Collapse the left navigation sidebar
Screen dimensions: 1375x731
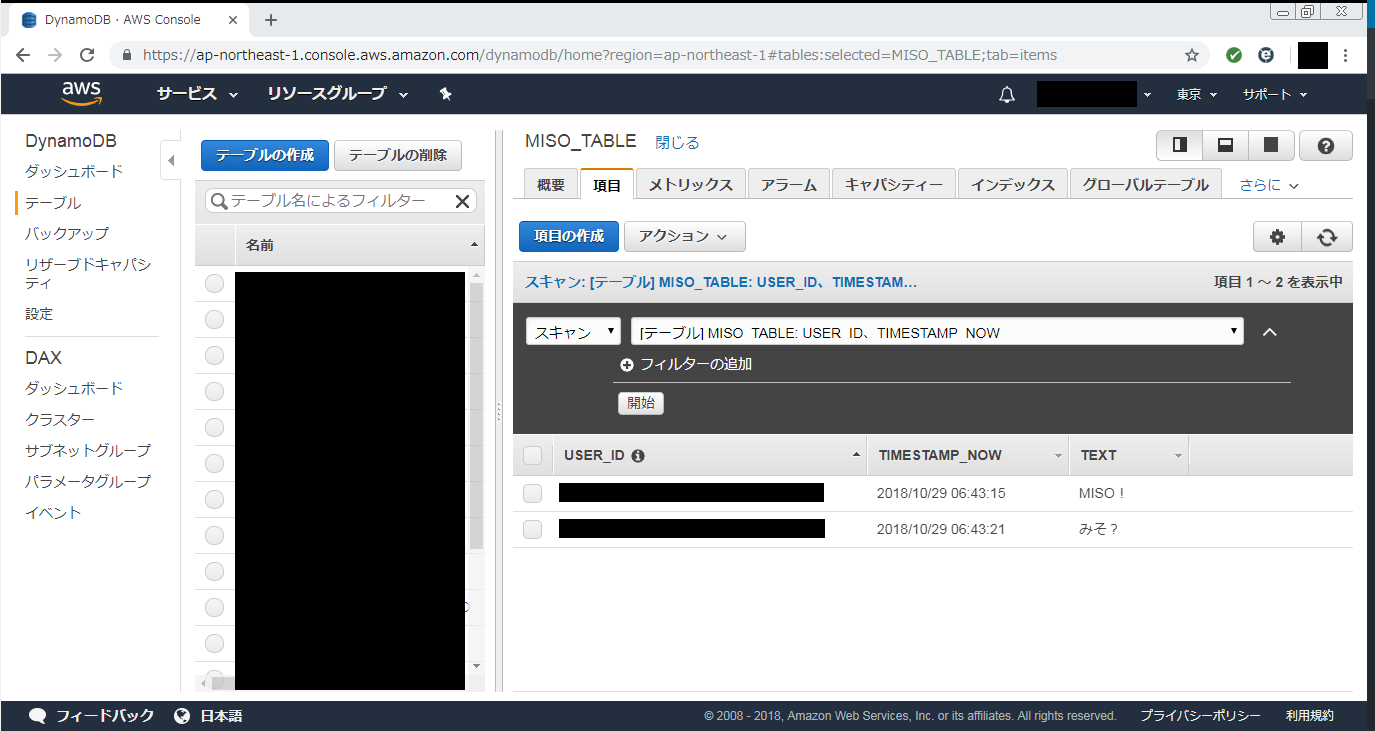pyautogui.click(x=170, y=160)
